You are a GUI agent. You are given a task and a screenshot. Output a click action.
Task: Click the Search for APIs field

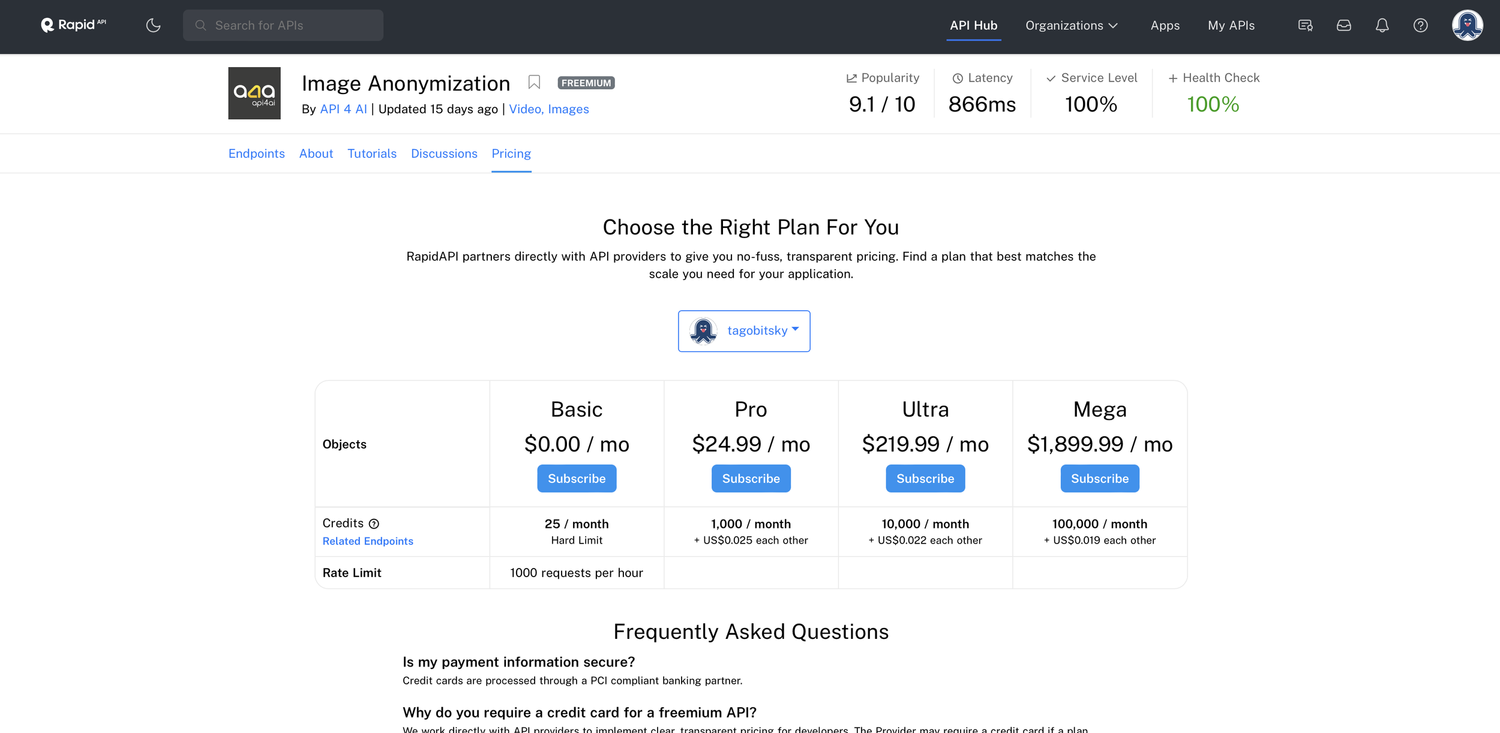coord(283,25)
